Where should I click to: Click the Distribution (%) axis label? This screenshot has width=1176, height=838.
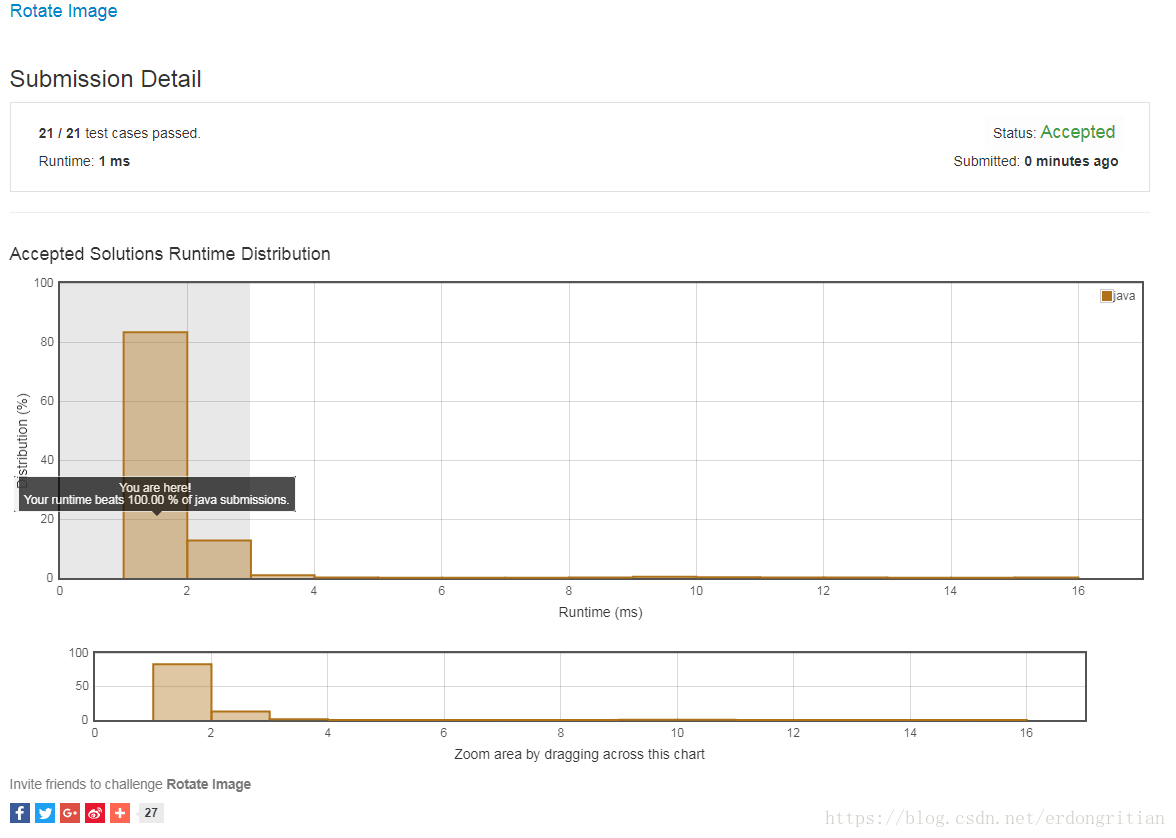click(22, 440)
